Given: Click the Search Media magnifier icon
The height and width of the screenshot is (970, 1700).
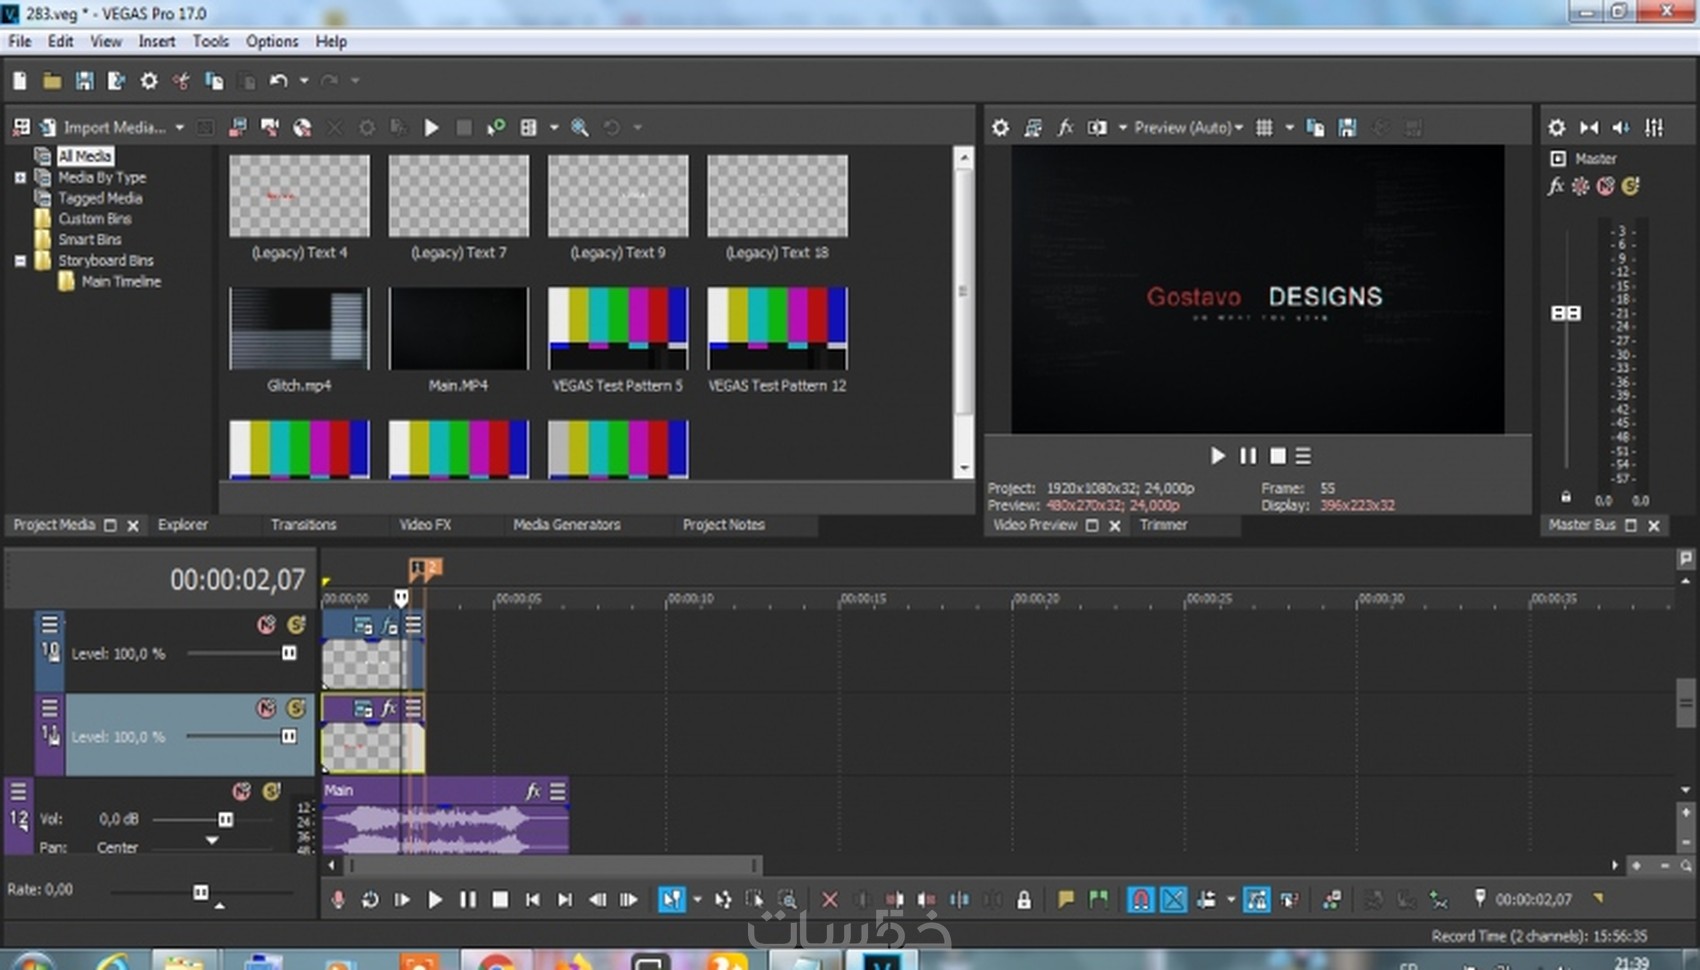Looking at the screenshot, I should tap(579, 127).
